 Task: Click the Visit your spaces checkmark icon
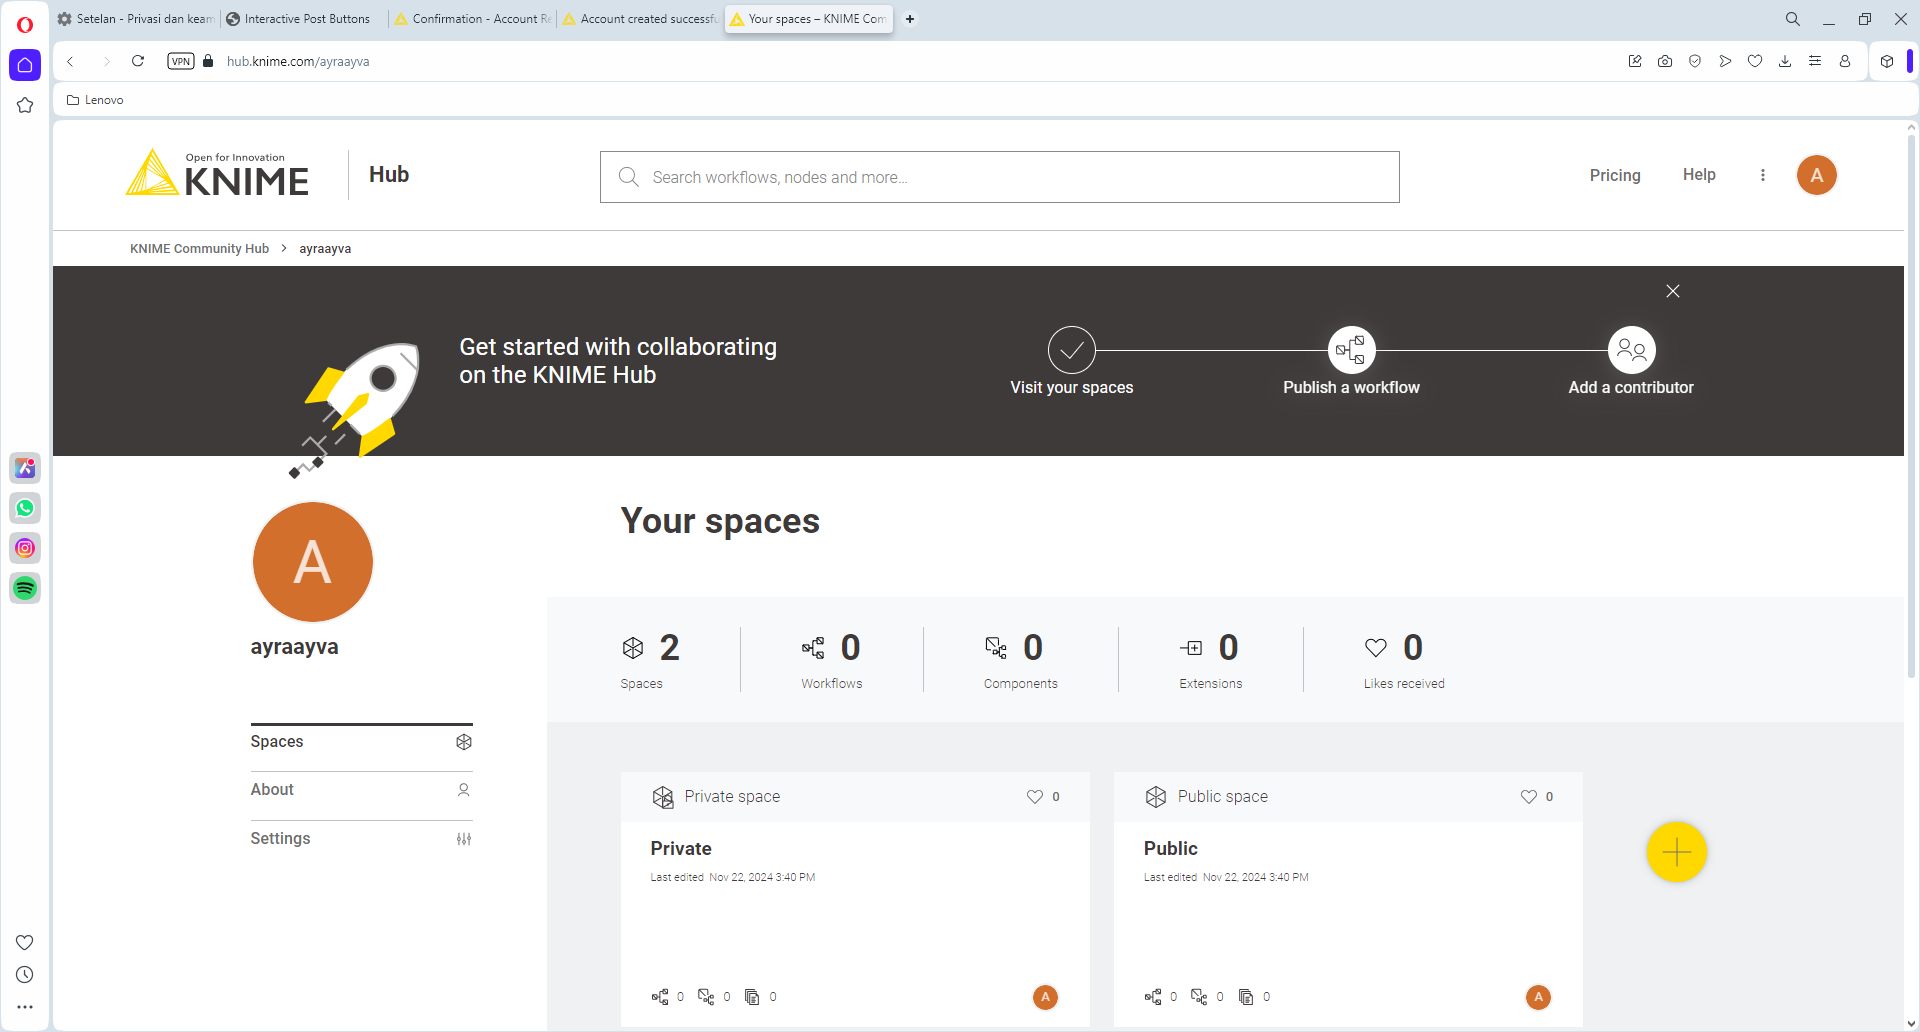click(1072, 350)
